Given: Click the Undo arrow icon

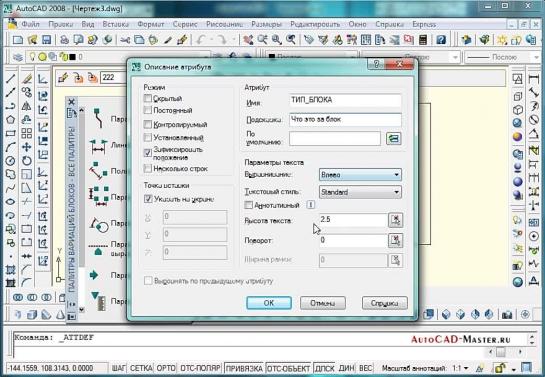Looking at the screenshot, I should click(x=201, y=40).
